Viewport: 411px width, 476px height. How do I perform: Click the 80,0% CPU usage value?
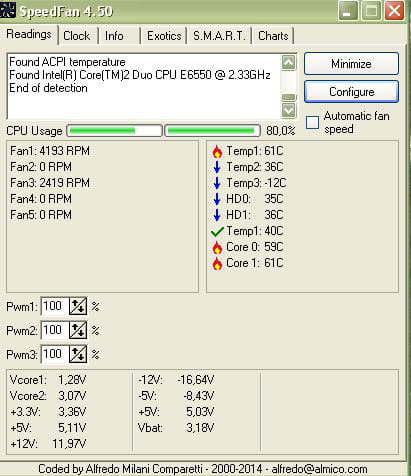(281, 131)
